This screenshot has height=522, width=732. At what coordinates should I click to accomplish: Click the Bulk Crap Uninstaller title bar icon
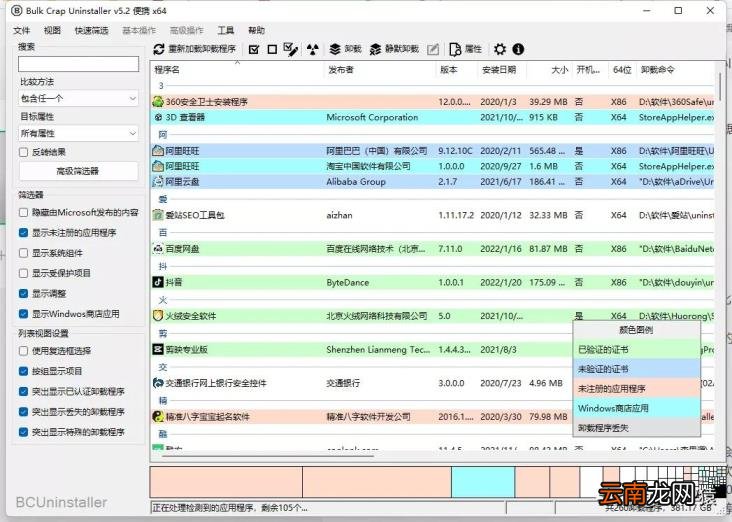(16, 11)
